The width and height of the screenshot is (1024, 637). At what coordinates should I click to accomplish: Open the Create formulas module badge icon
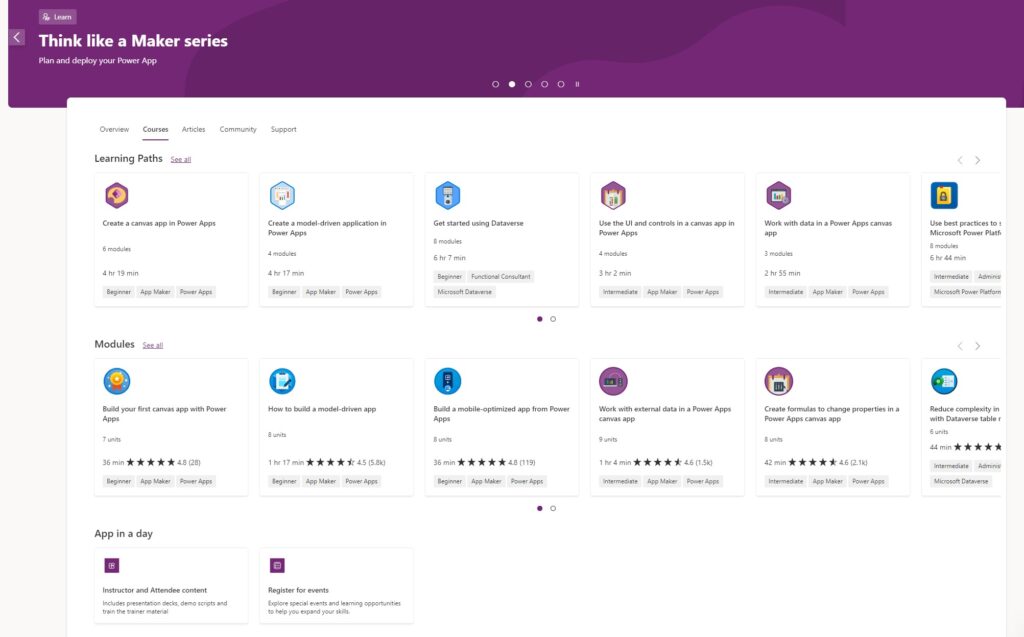780,381
